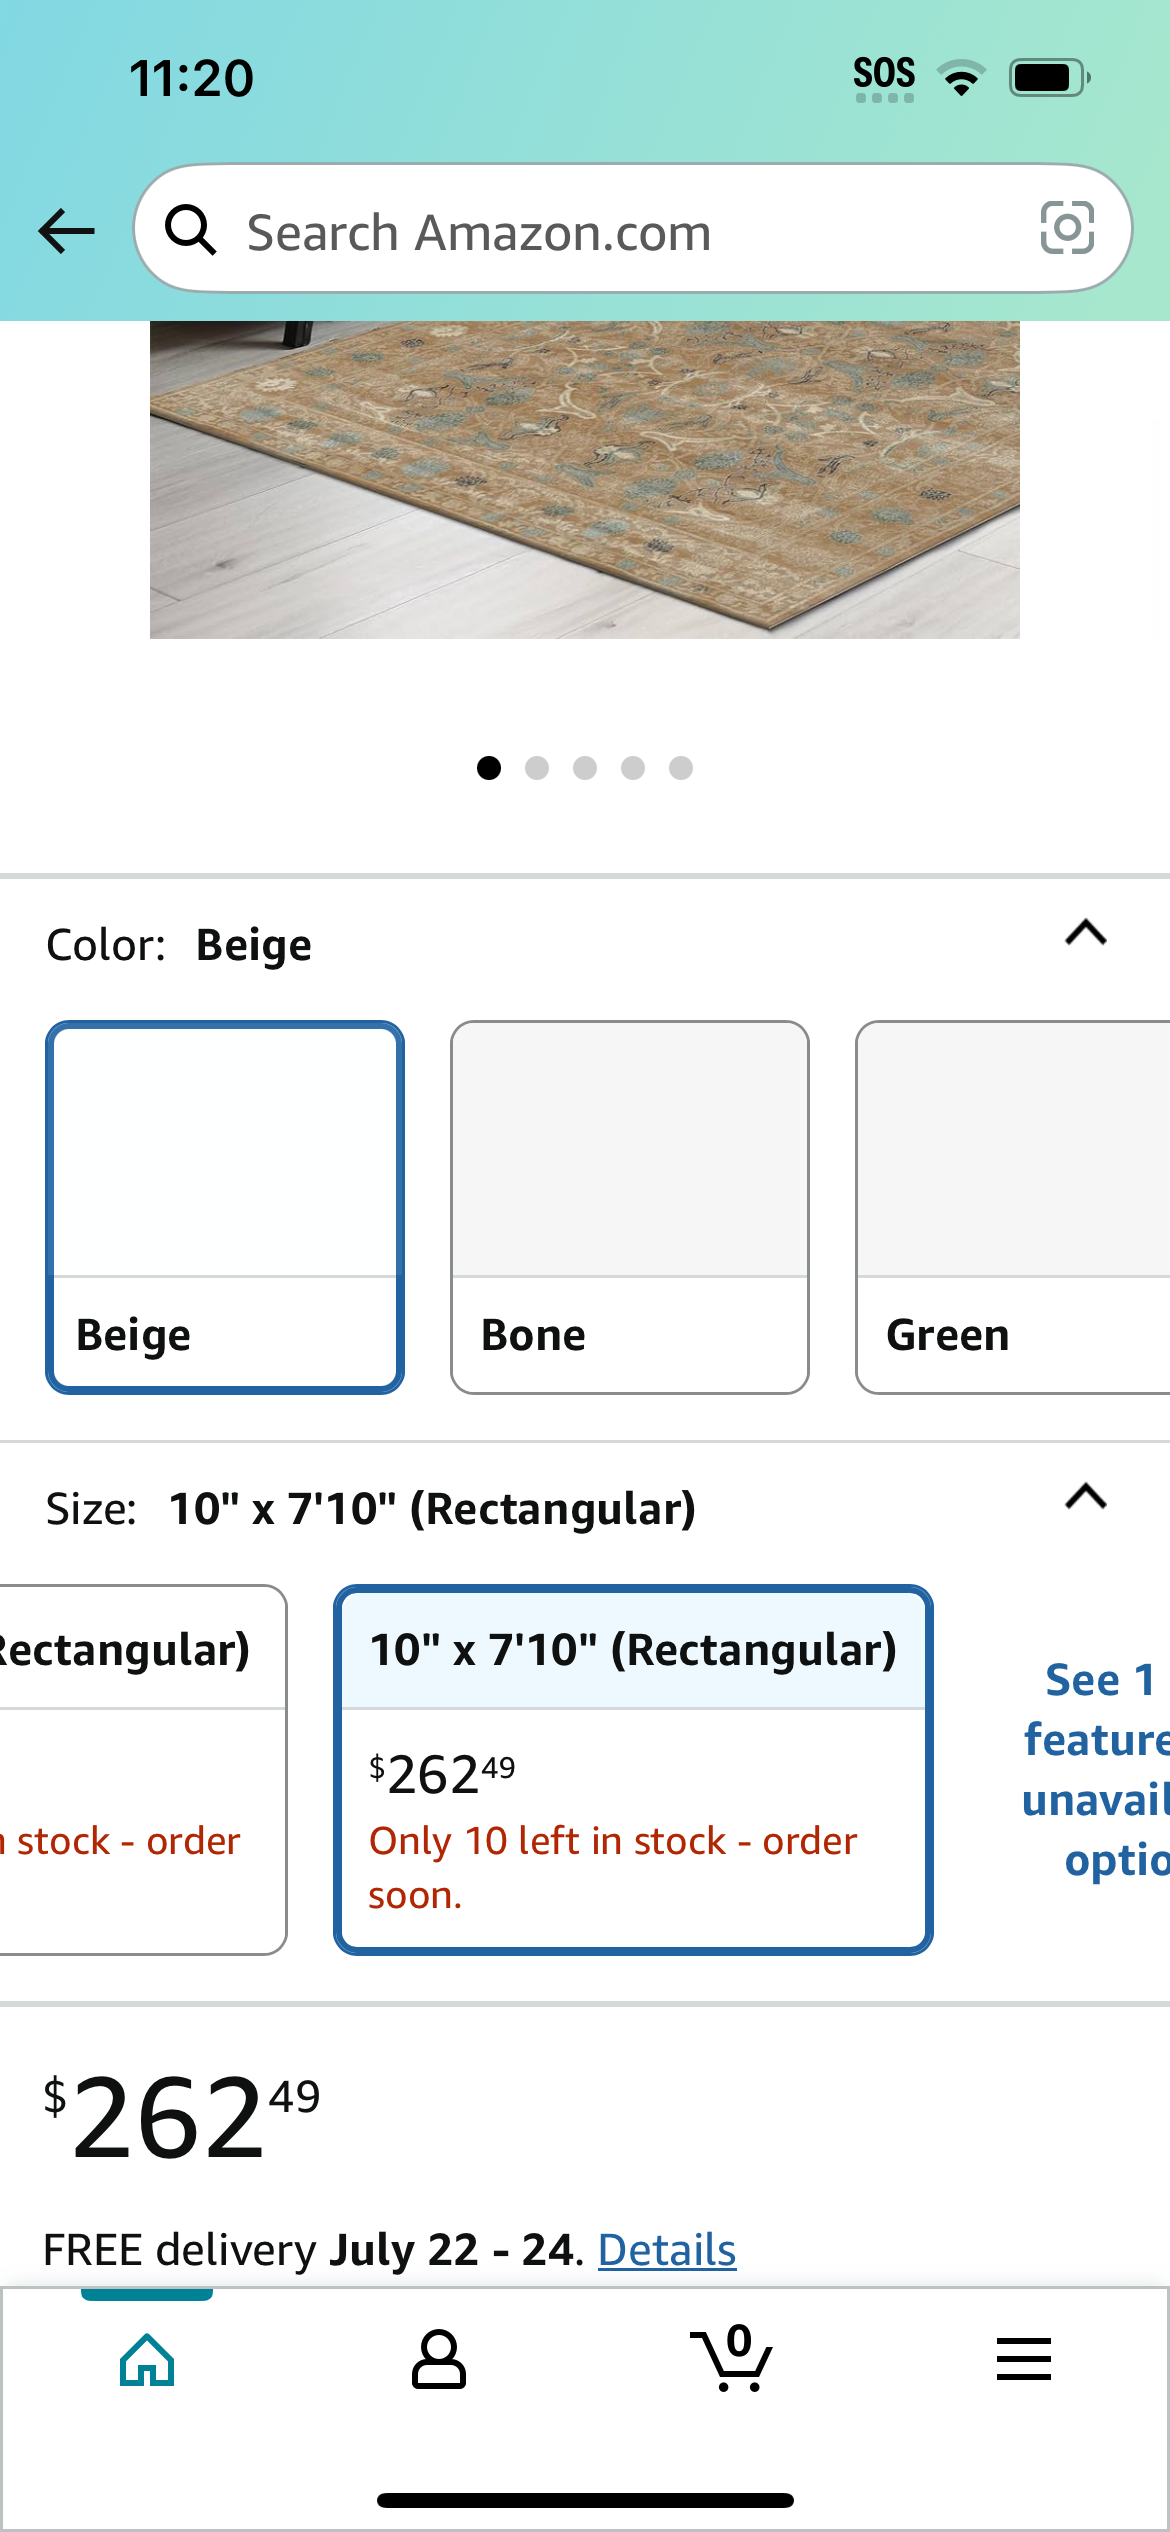Check Wi-Fi status icon

click(x=961, y=77)
